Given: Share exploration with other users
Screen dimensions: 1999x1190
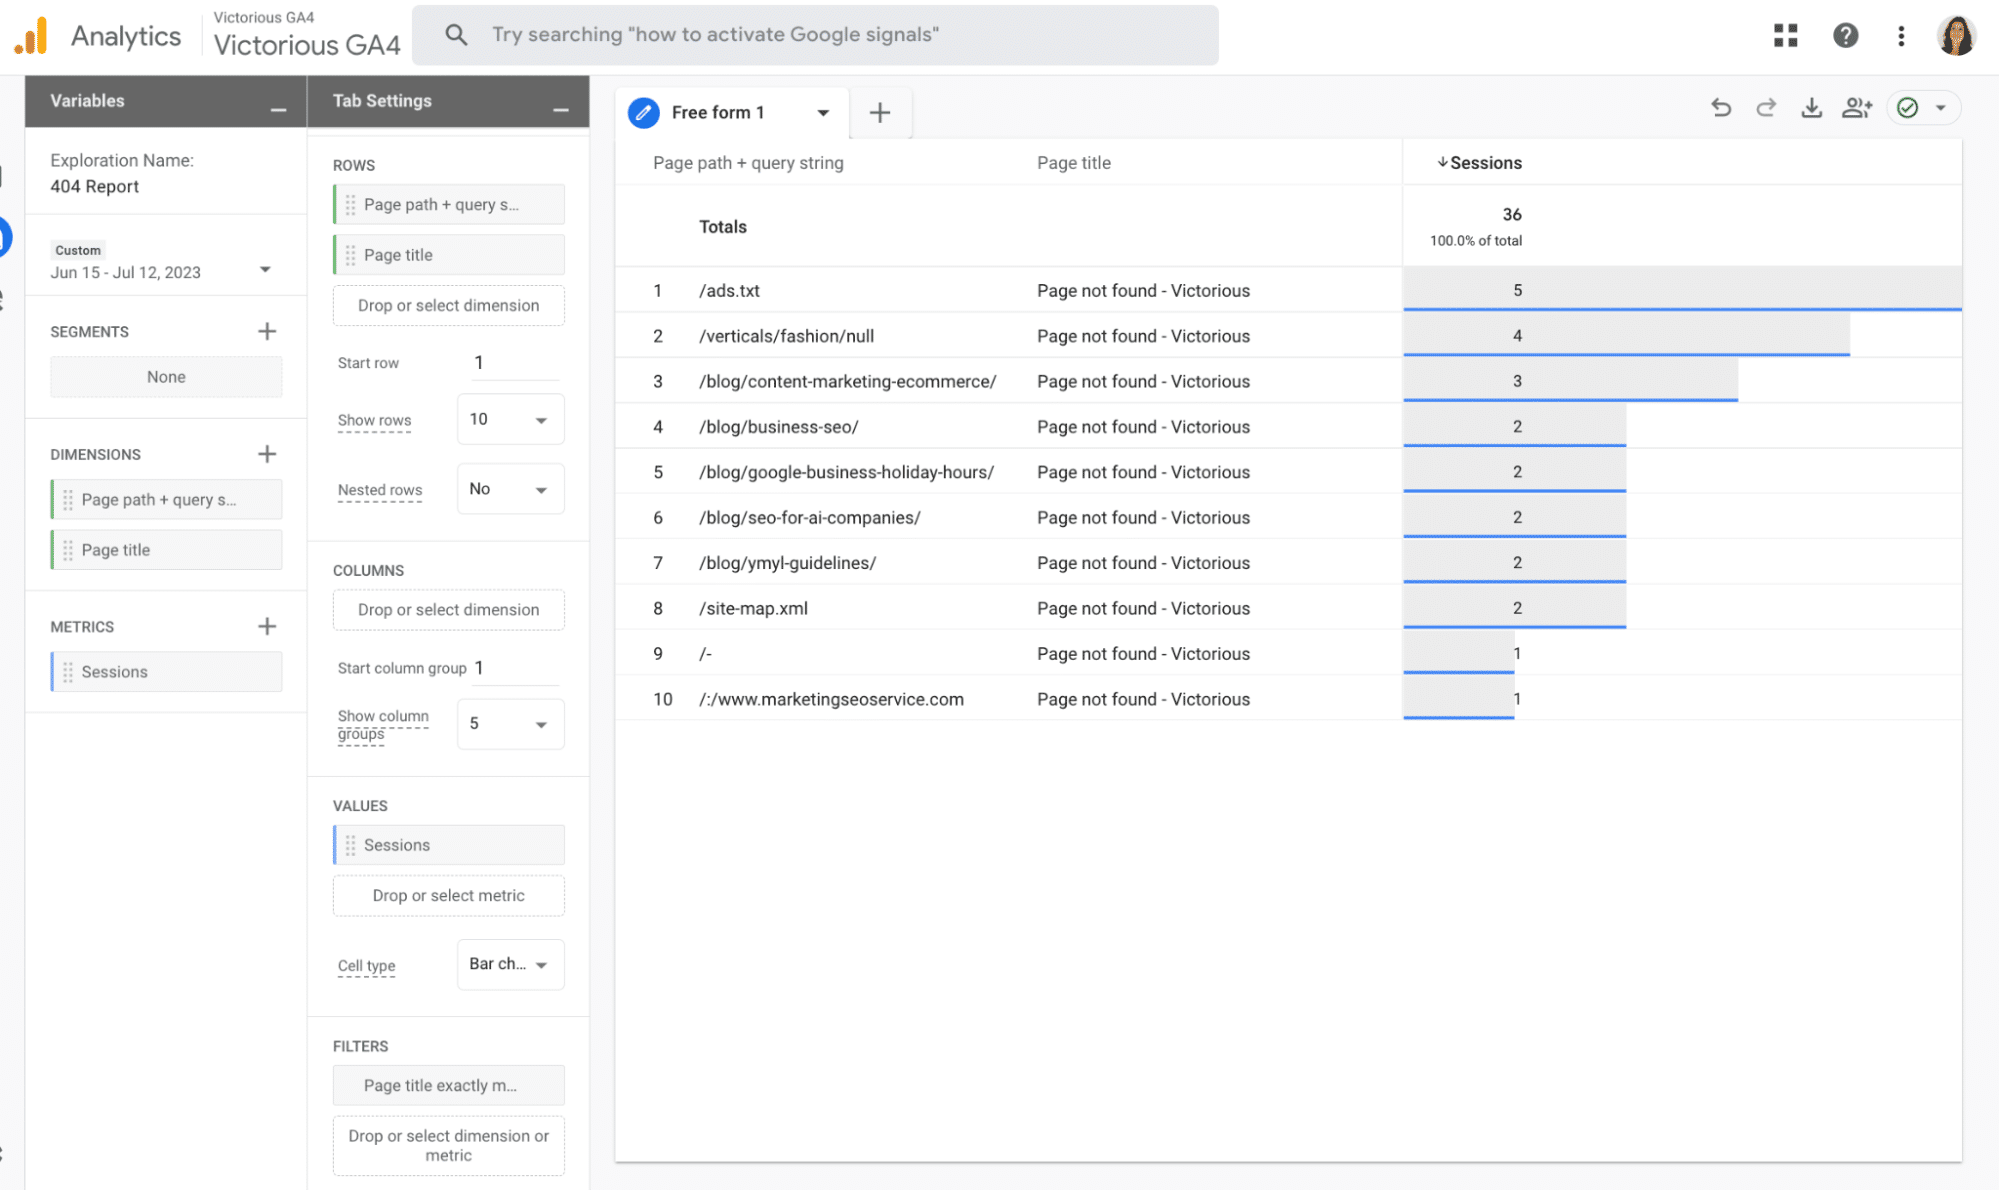Looking at the screenshot, I should (x=1857, y=108).
